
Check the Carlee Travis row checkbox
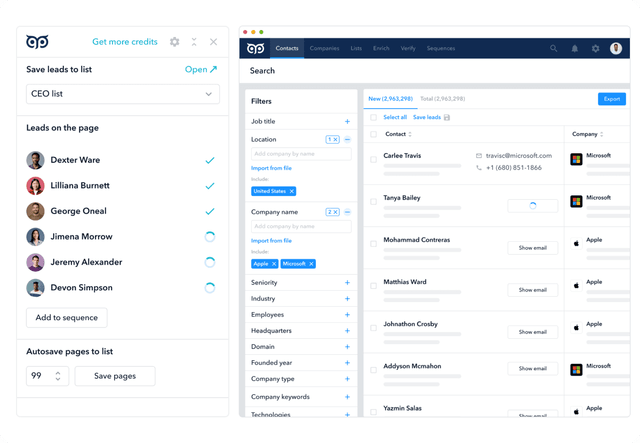[x=373, y=160]
